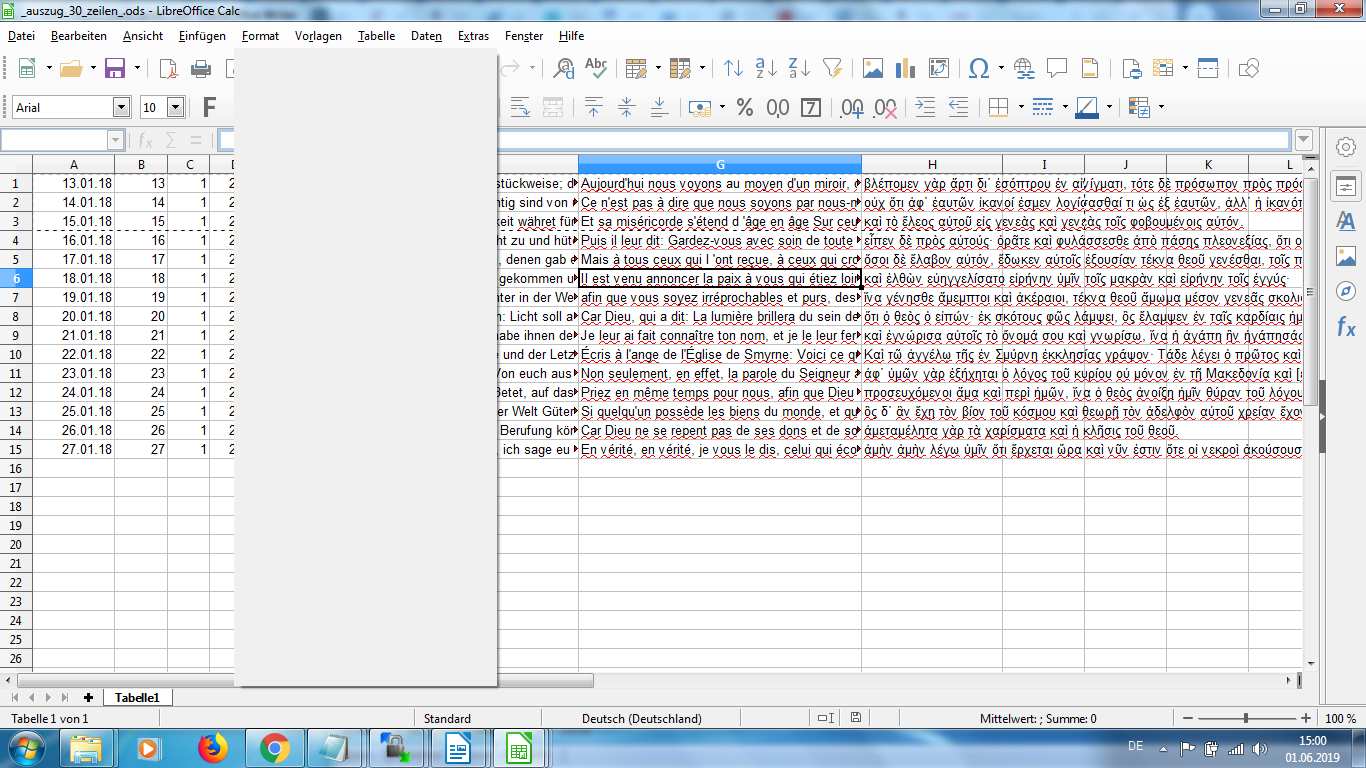Insert an image from file
This screenshot has height=768, width=1366.
pyautogui.click(x=871, y=68)
